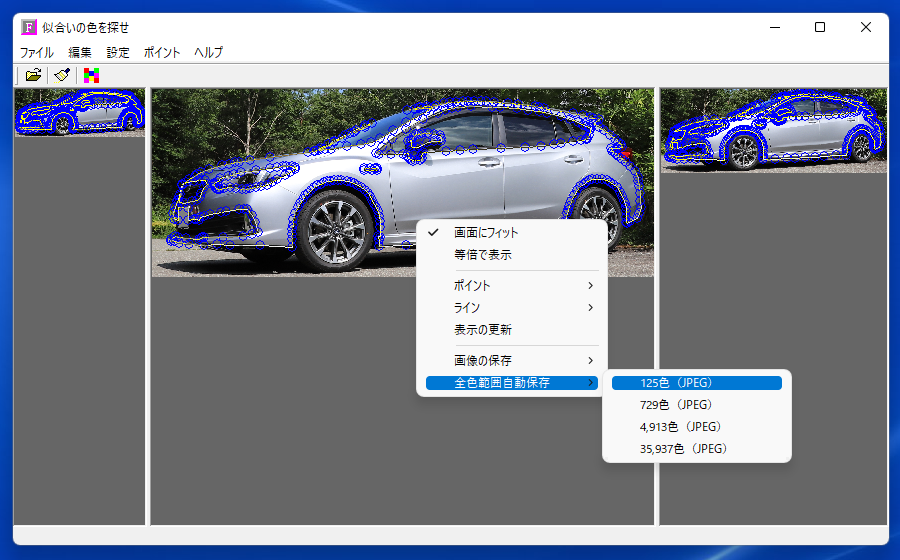Open the ファイル menu

pos(37,52)
